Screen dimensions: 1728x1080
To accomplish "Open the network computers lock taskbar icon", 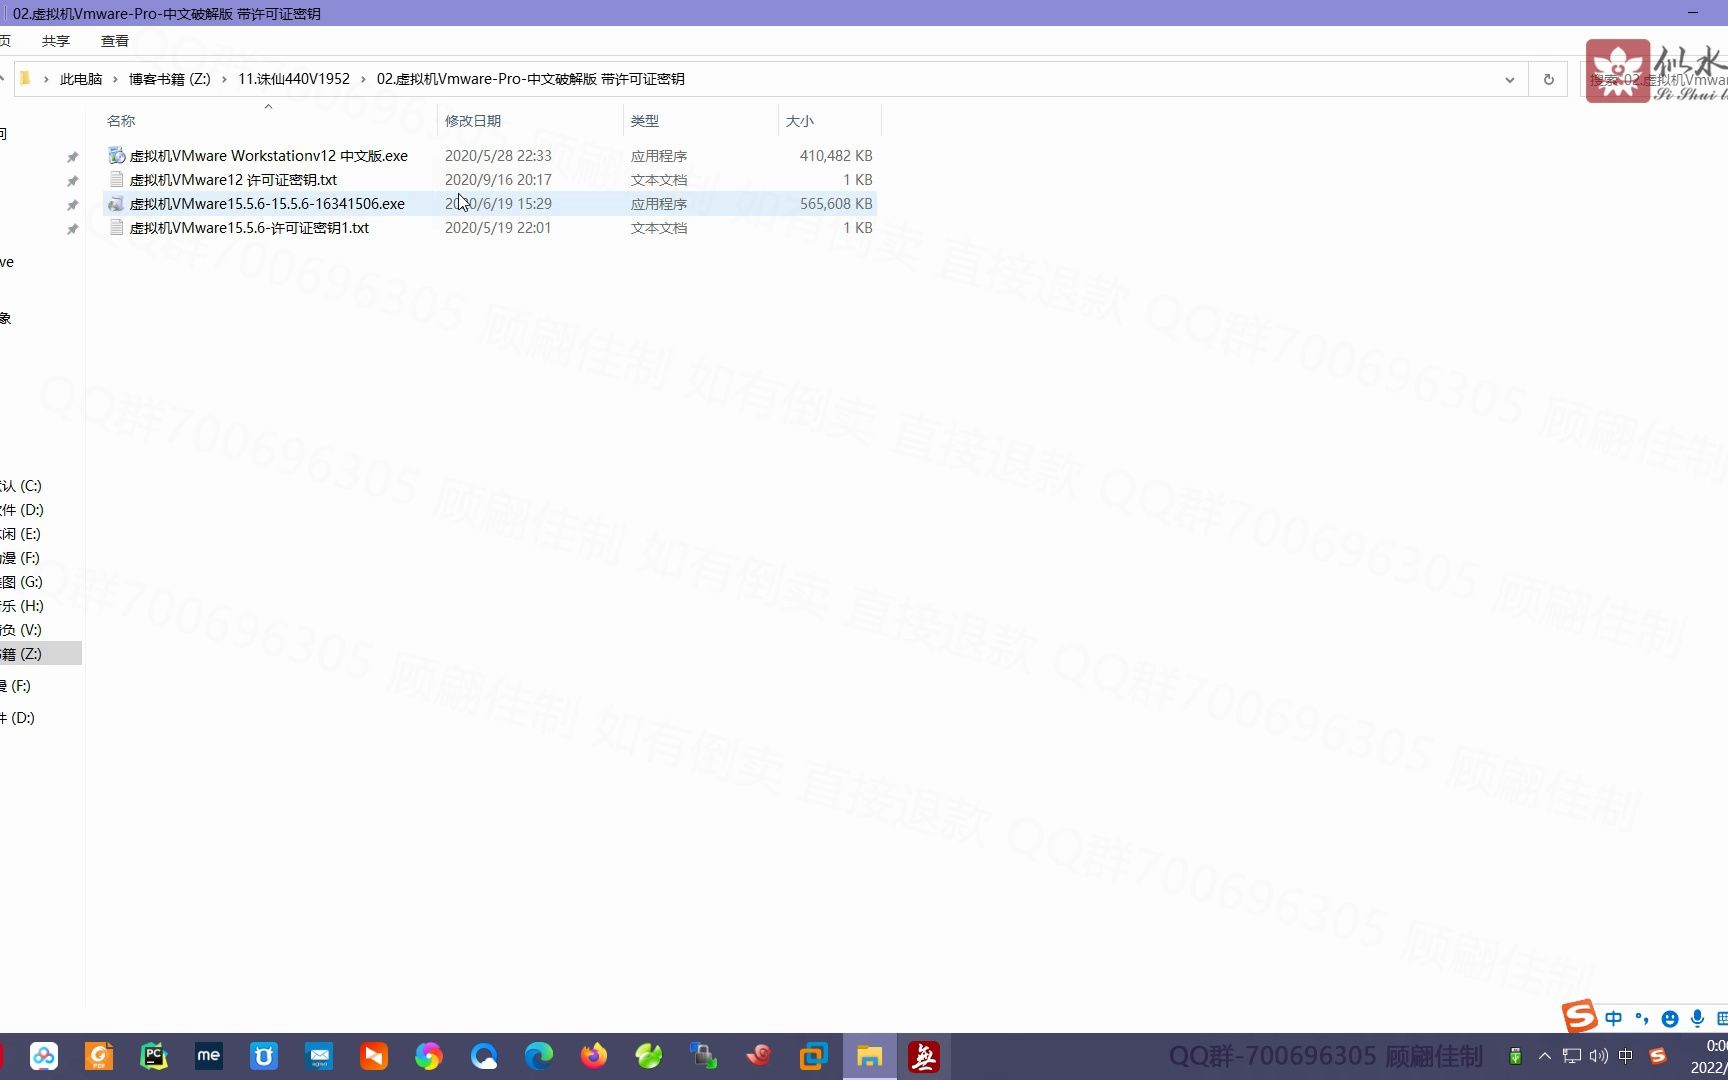I will coord(704,1056).
